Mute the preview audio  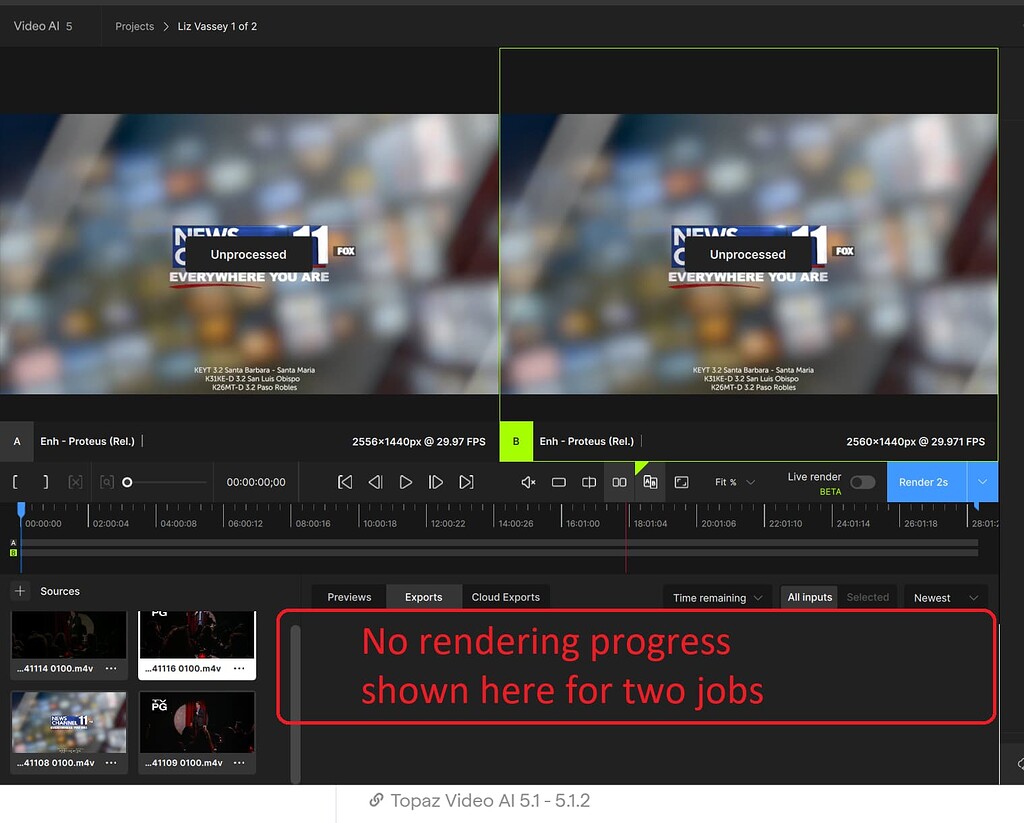tap(527, 481)
